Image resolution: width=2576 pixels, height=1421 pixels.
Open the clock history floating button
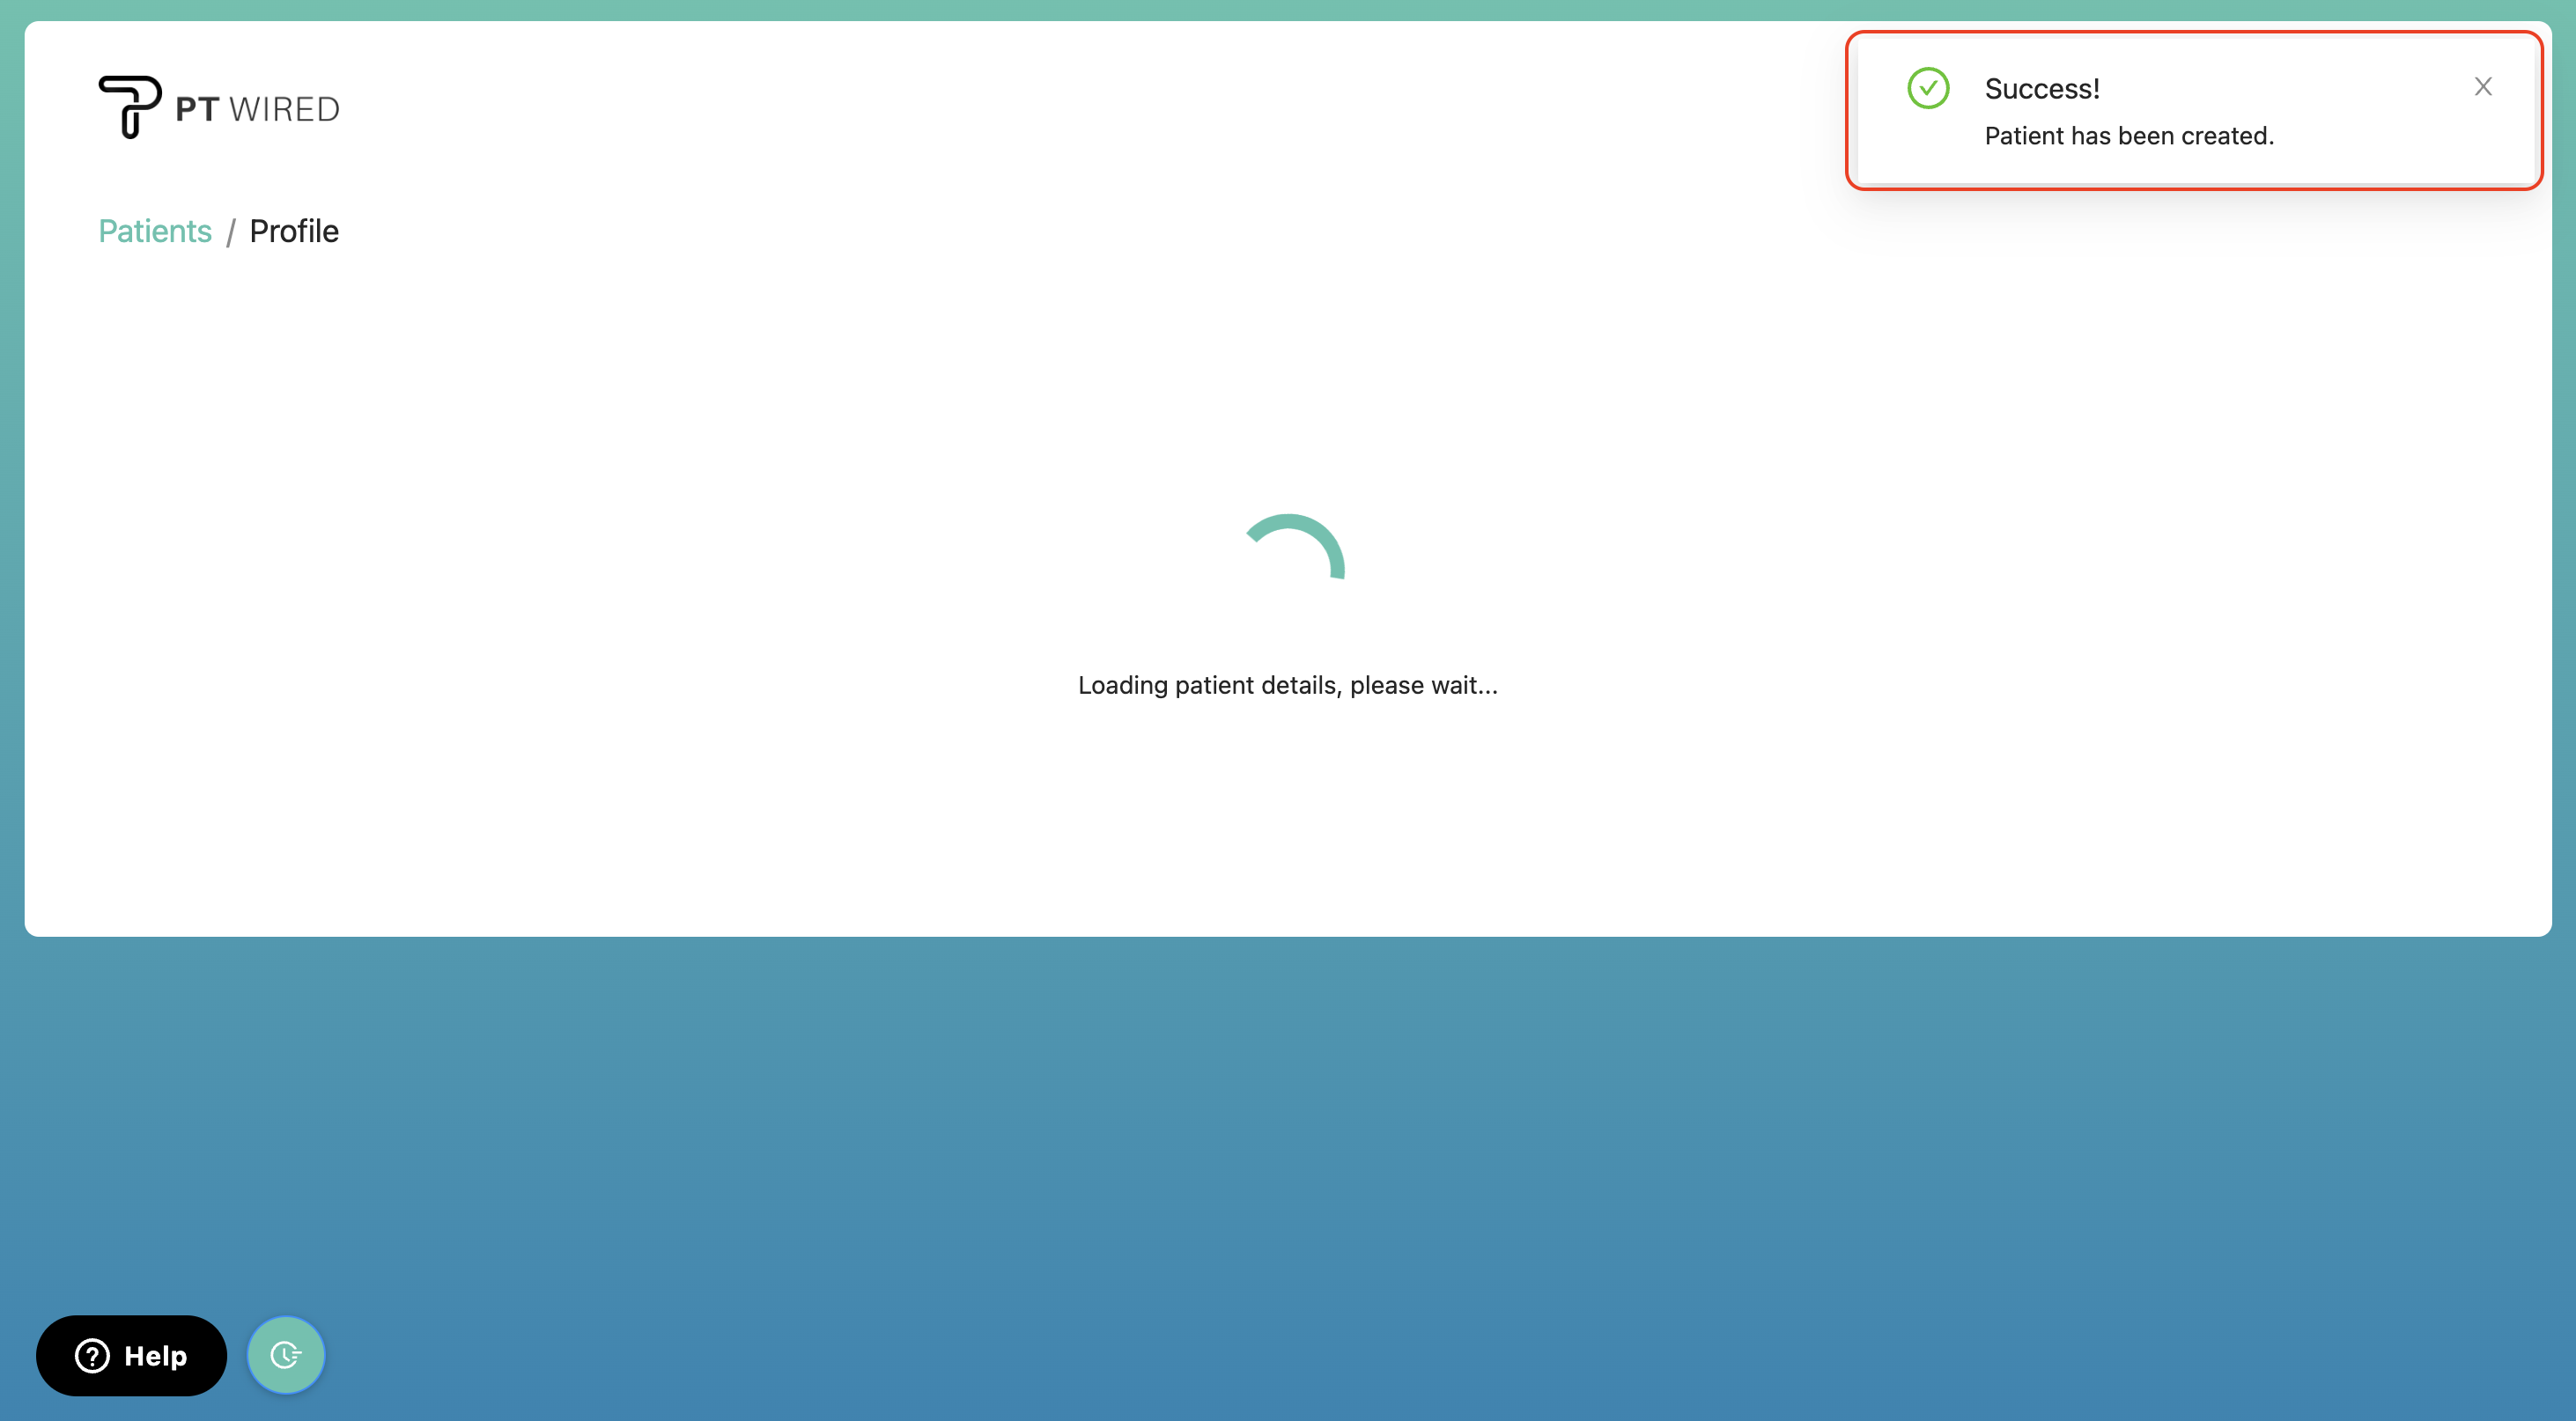(286, 1355)
